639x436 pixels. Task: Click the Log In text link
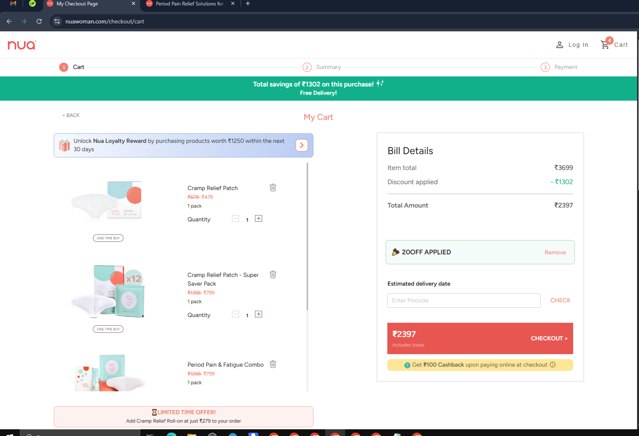578,45
